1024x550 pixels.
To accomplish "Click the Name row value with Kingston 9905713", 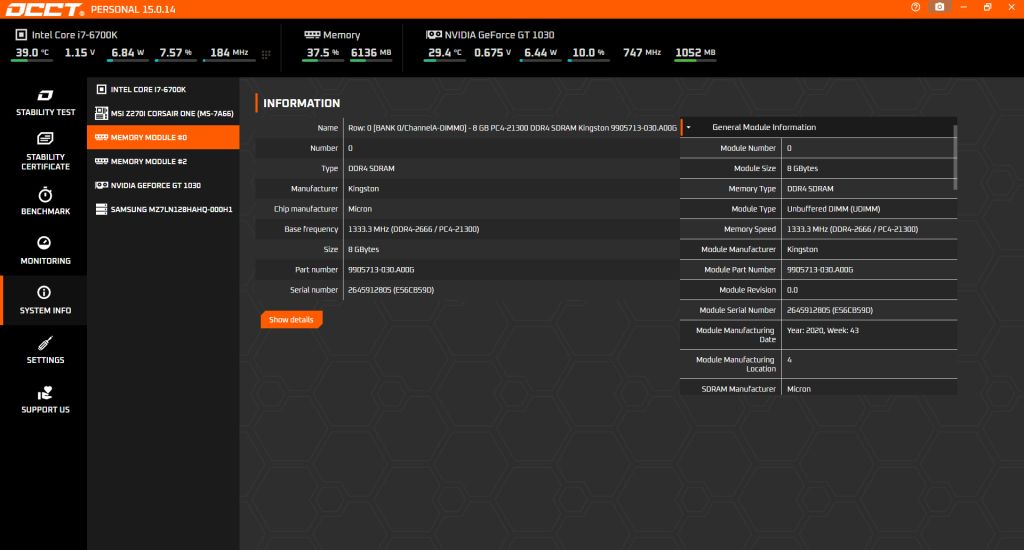I will [512, 128].
